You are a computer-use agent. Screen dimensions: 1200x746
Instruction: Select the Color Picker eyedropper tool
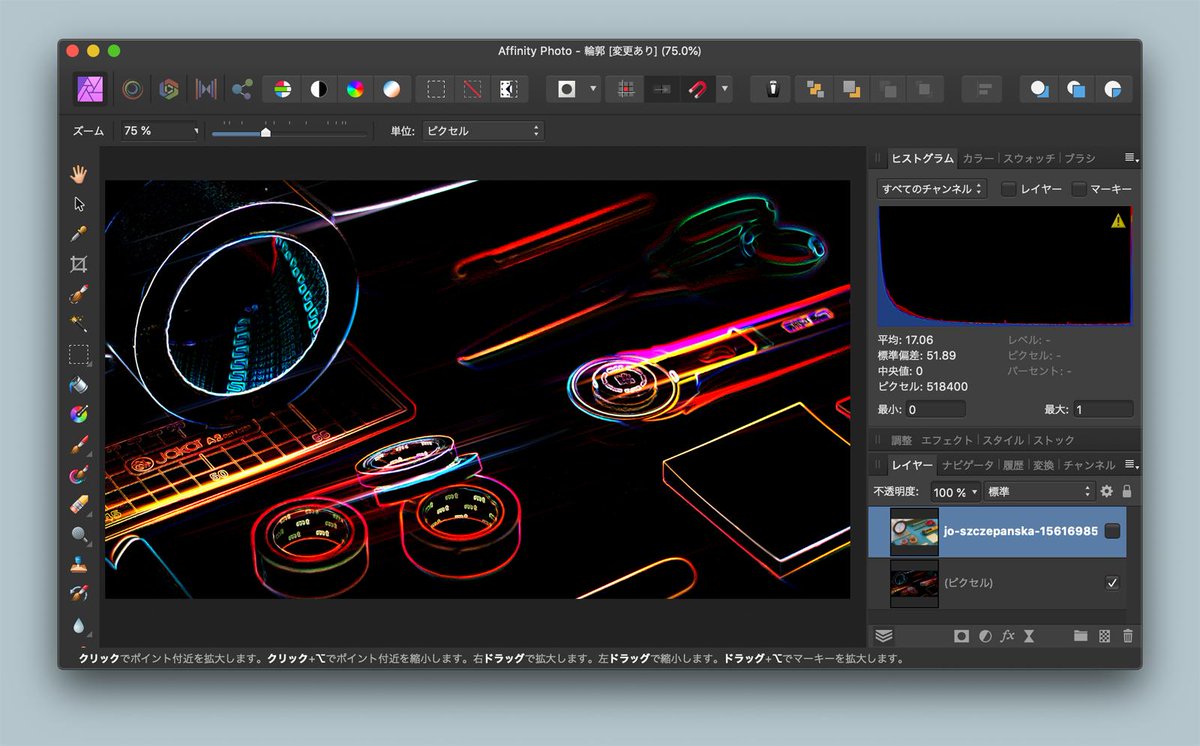[x=79, y=234]
